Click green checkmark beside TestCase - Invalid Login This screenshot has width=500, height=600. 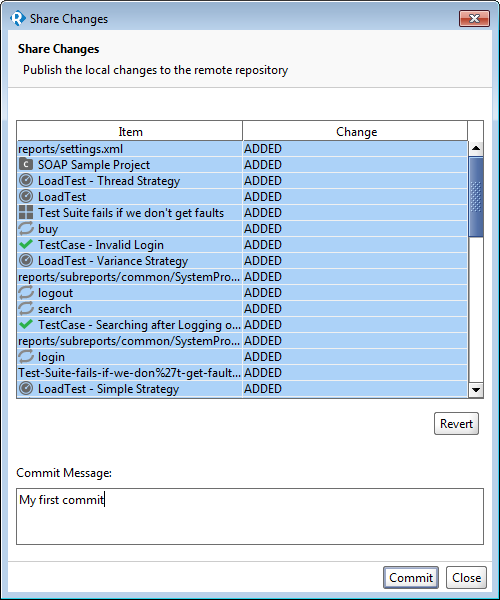(26, 245)
